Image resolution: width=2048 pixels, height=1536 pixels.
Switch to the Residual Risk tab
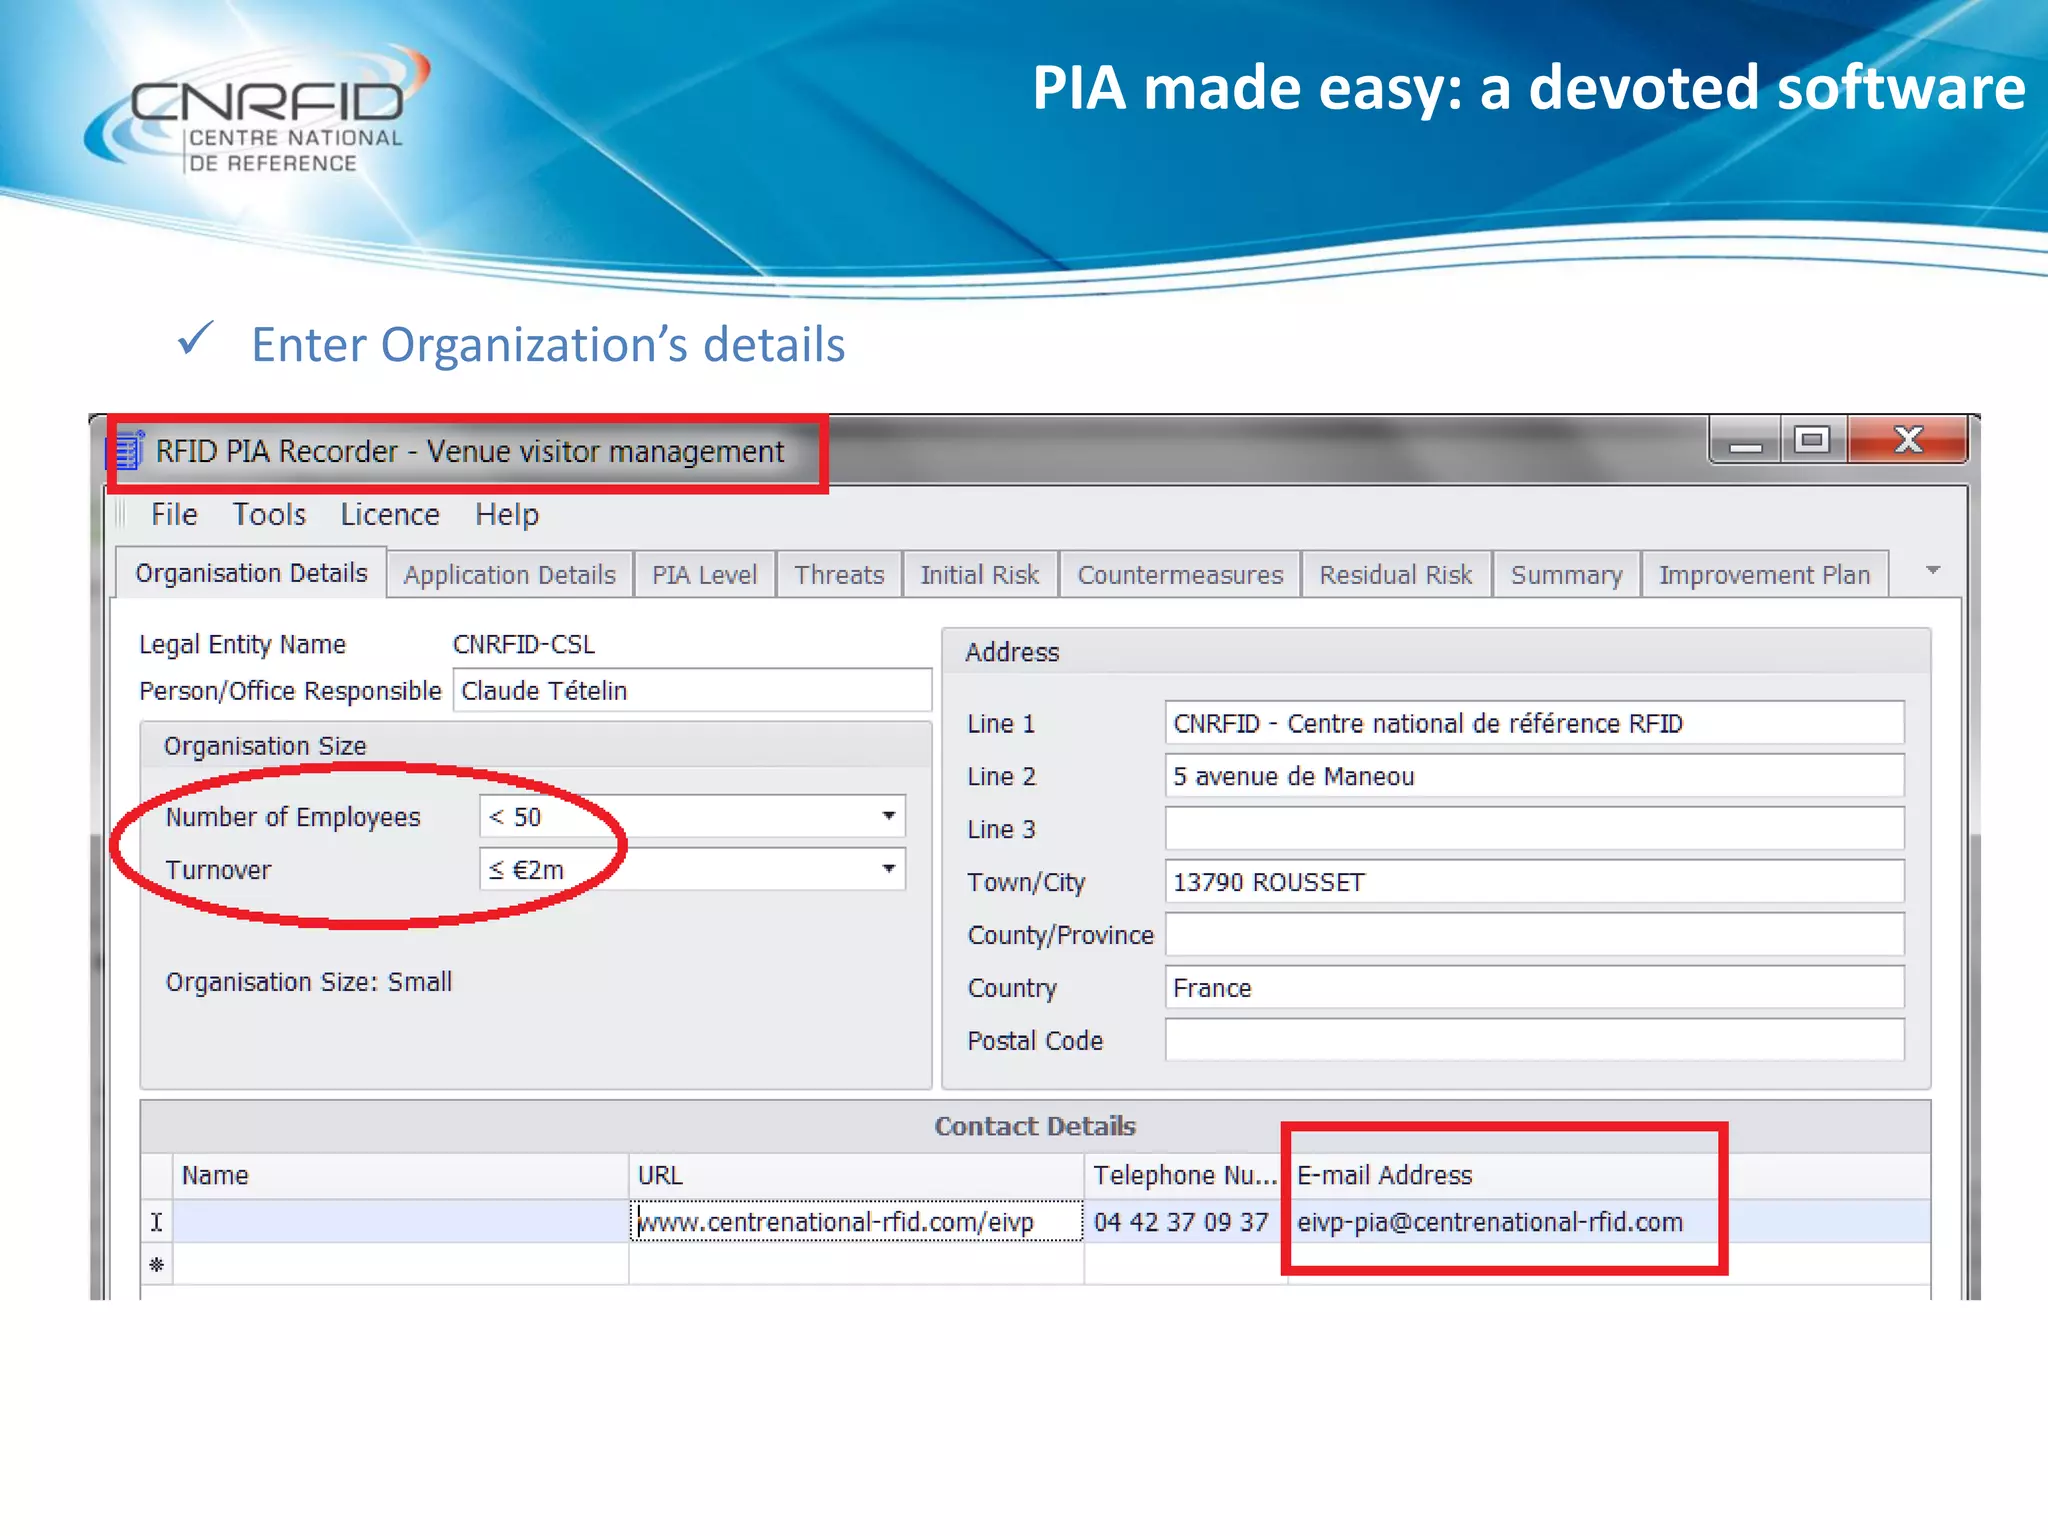coord(1396,575)
